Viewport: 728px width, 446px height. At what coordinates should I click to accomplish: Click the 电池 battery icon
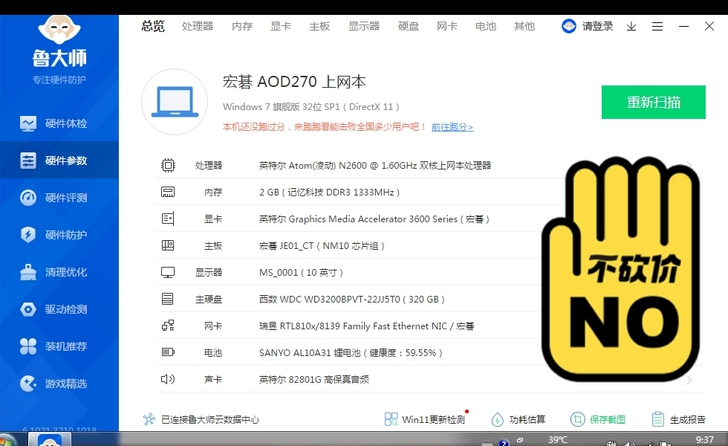click(168, 352)
